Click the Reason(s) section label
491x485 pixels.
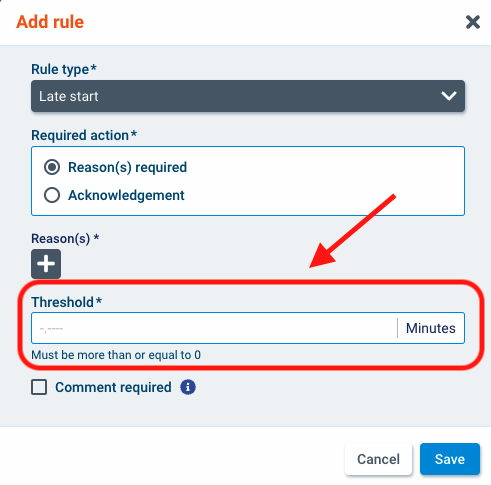coord(65,239)
